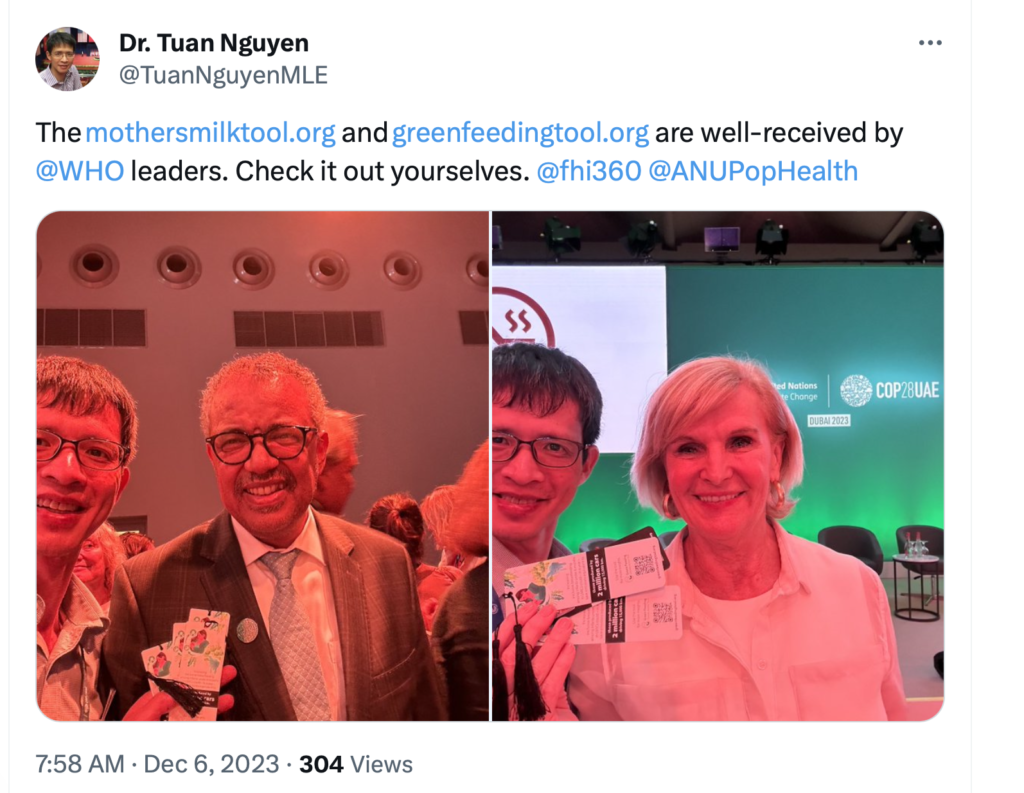Click the COP28UAE logo in right photo
This screenshot has height=793, width=1024.
click(889, 391)
